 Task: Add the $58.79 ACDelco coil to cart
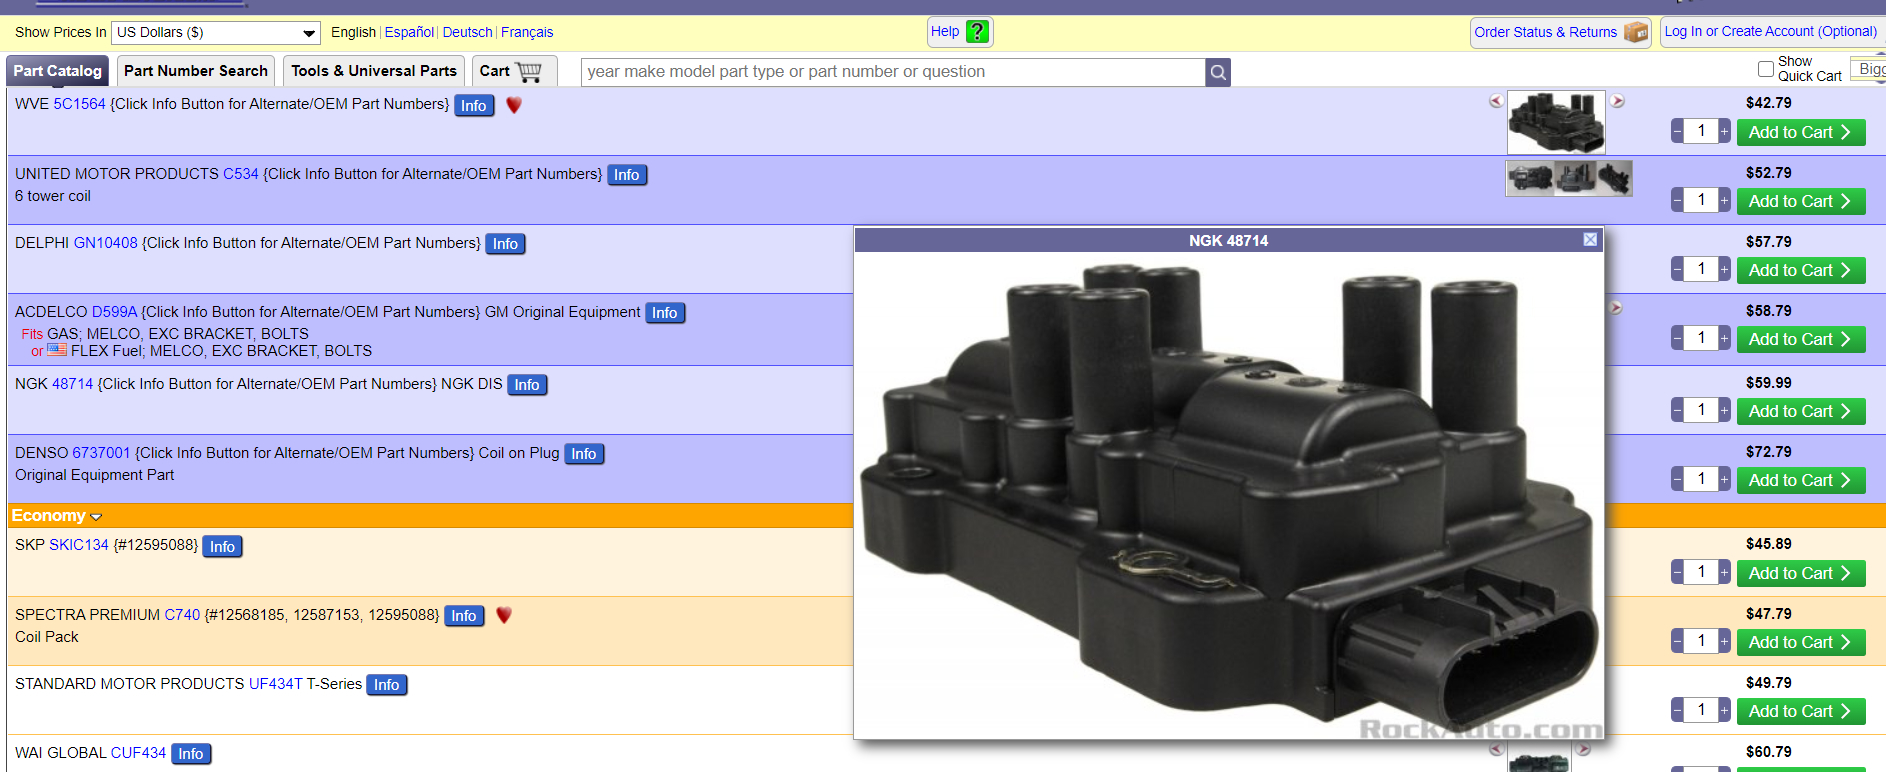coord(1801,339)
